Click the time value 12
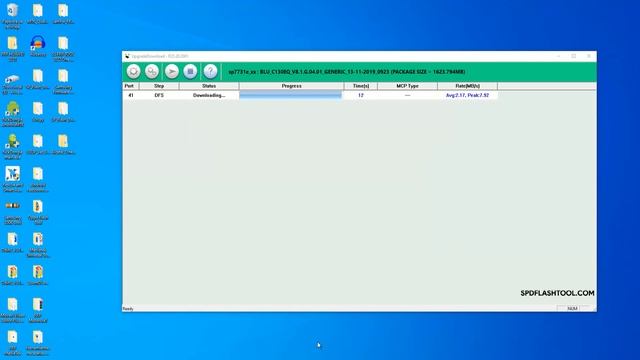The width and height of the screenshot is (640, 360). [x=361, y=95]
